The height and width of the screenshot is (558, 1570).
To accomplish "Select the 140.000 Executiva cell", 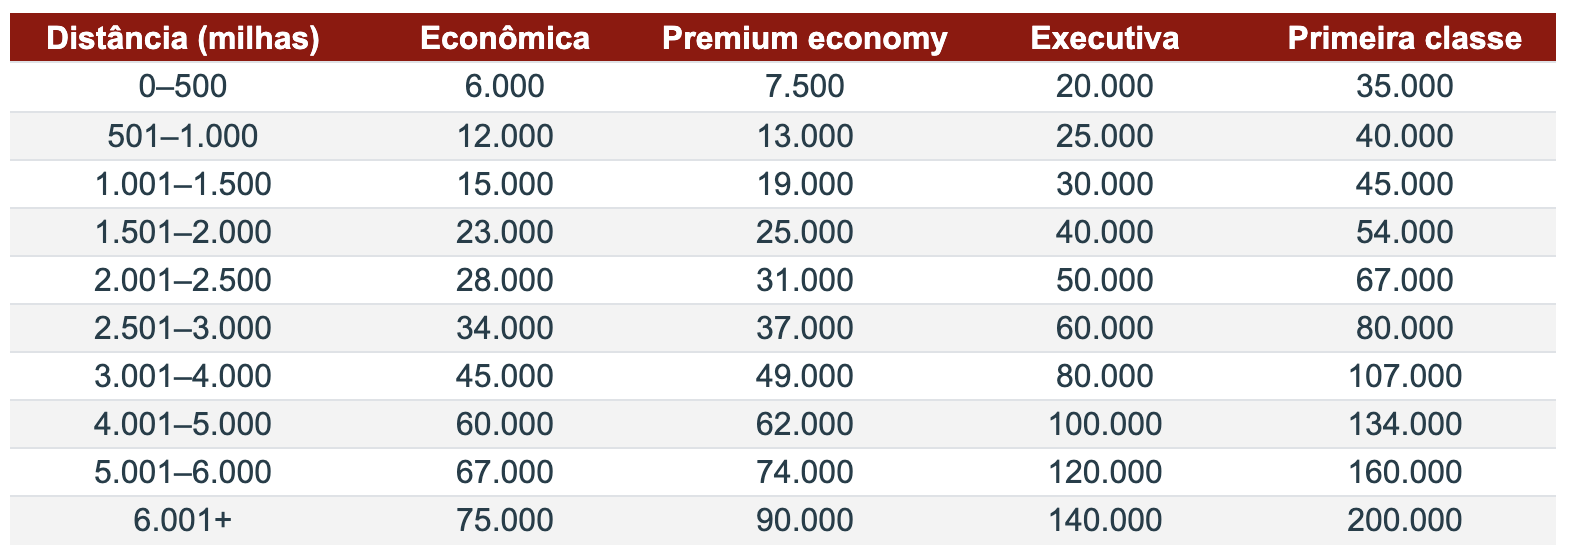I will tap(1104, 520).
